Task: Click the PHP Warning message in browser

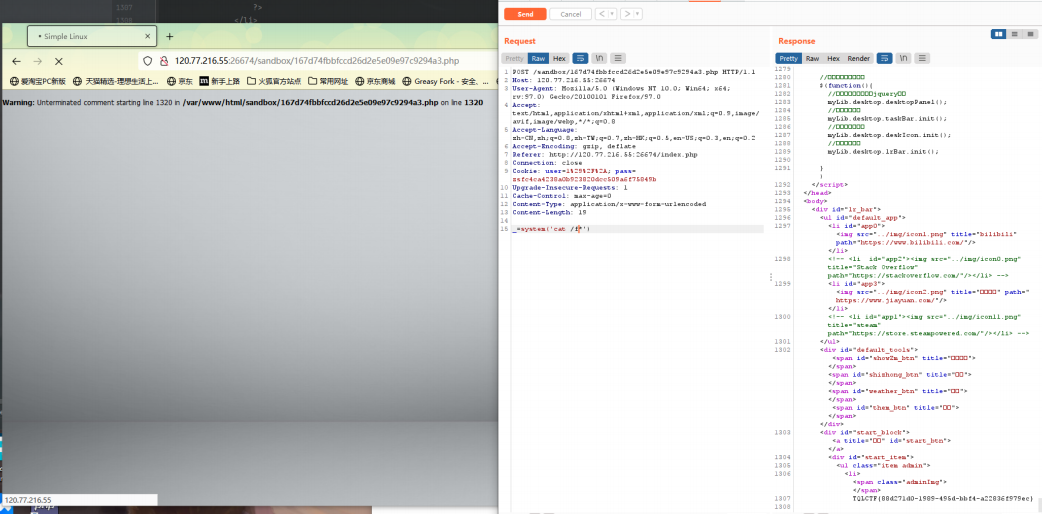Action: pos(243,103)
